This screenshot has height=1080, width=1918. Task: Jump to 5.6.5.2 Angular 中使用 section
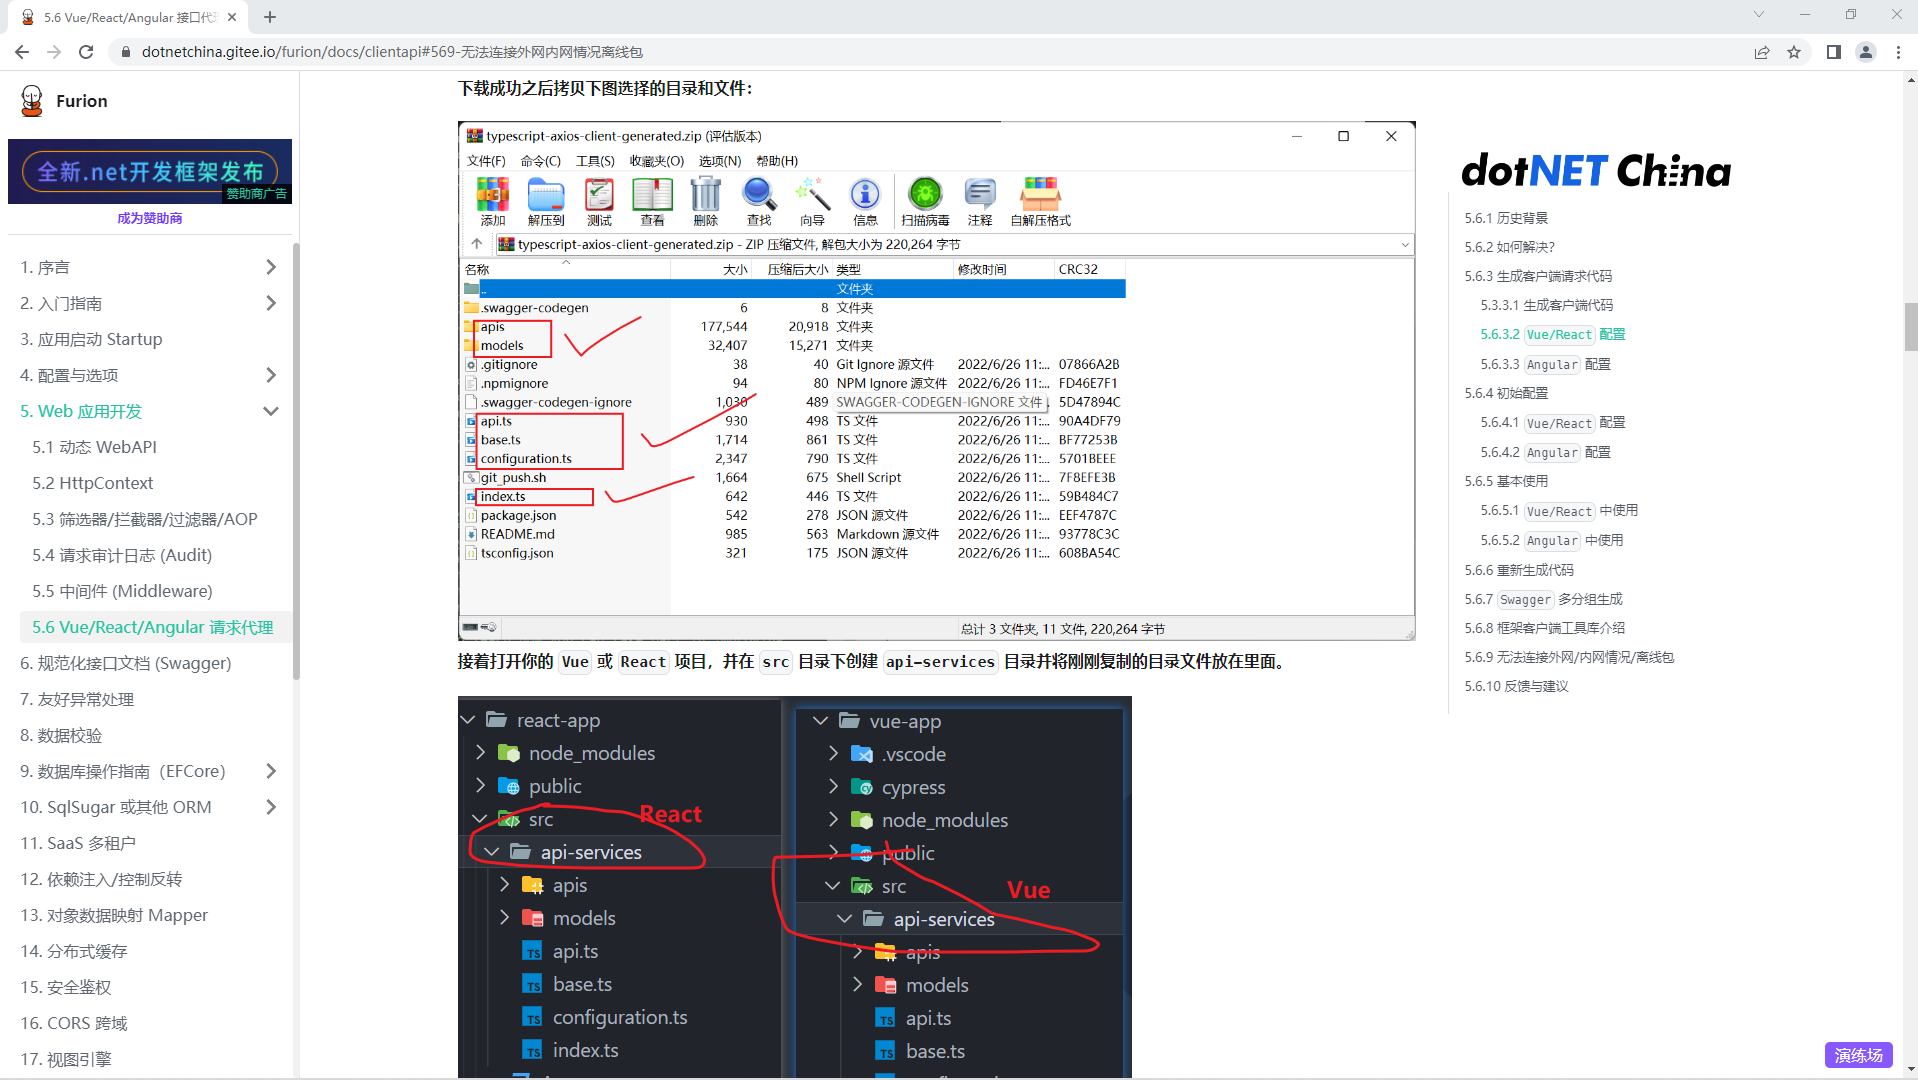click(1551, 540)
